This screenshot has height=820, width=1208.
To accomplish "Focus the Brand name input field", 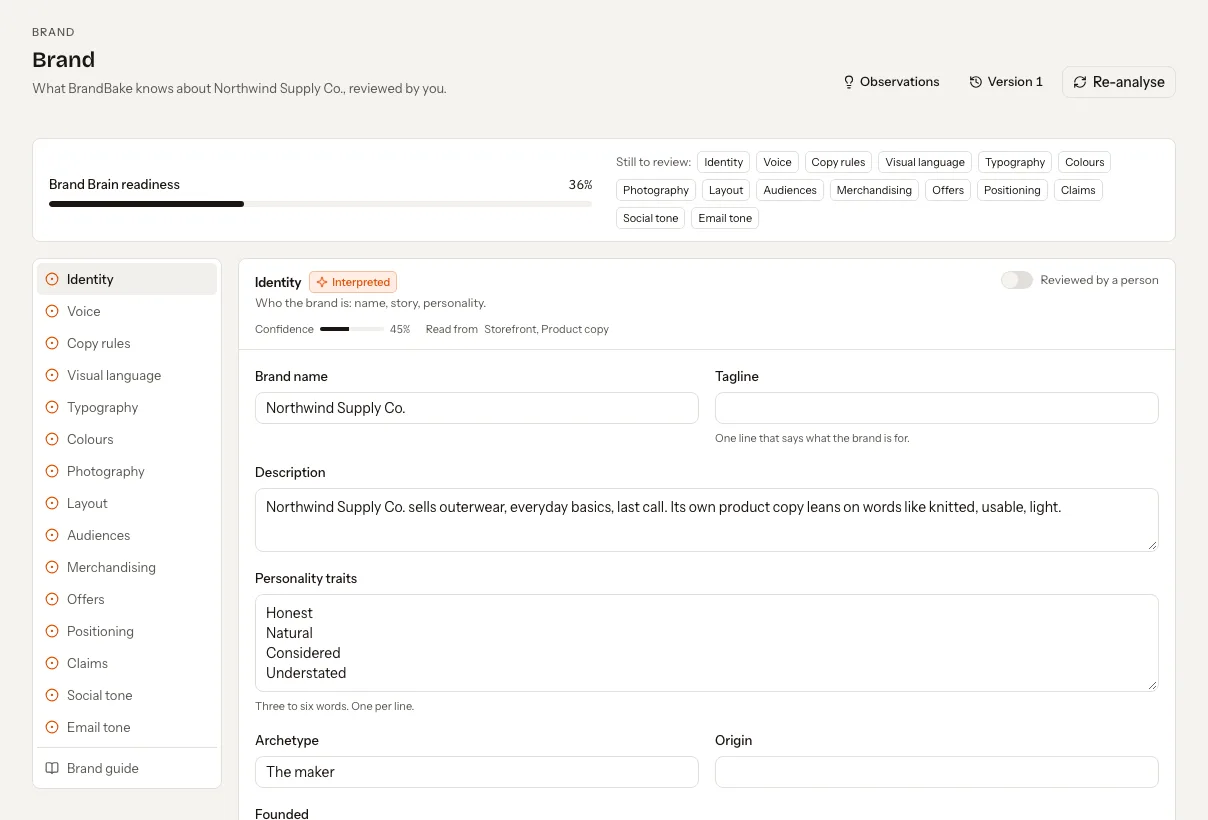I will 477,408.
